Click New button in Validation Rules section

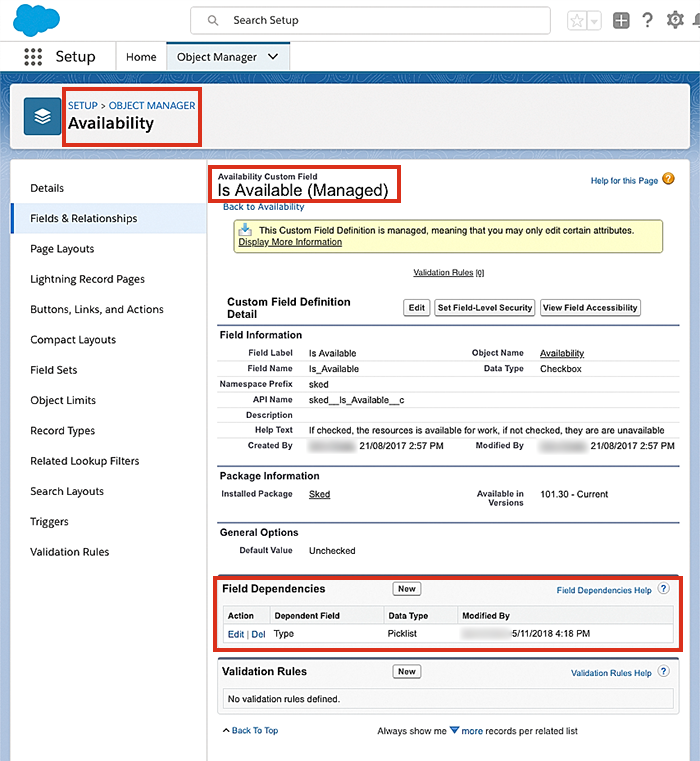tap(407, 671)
